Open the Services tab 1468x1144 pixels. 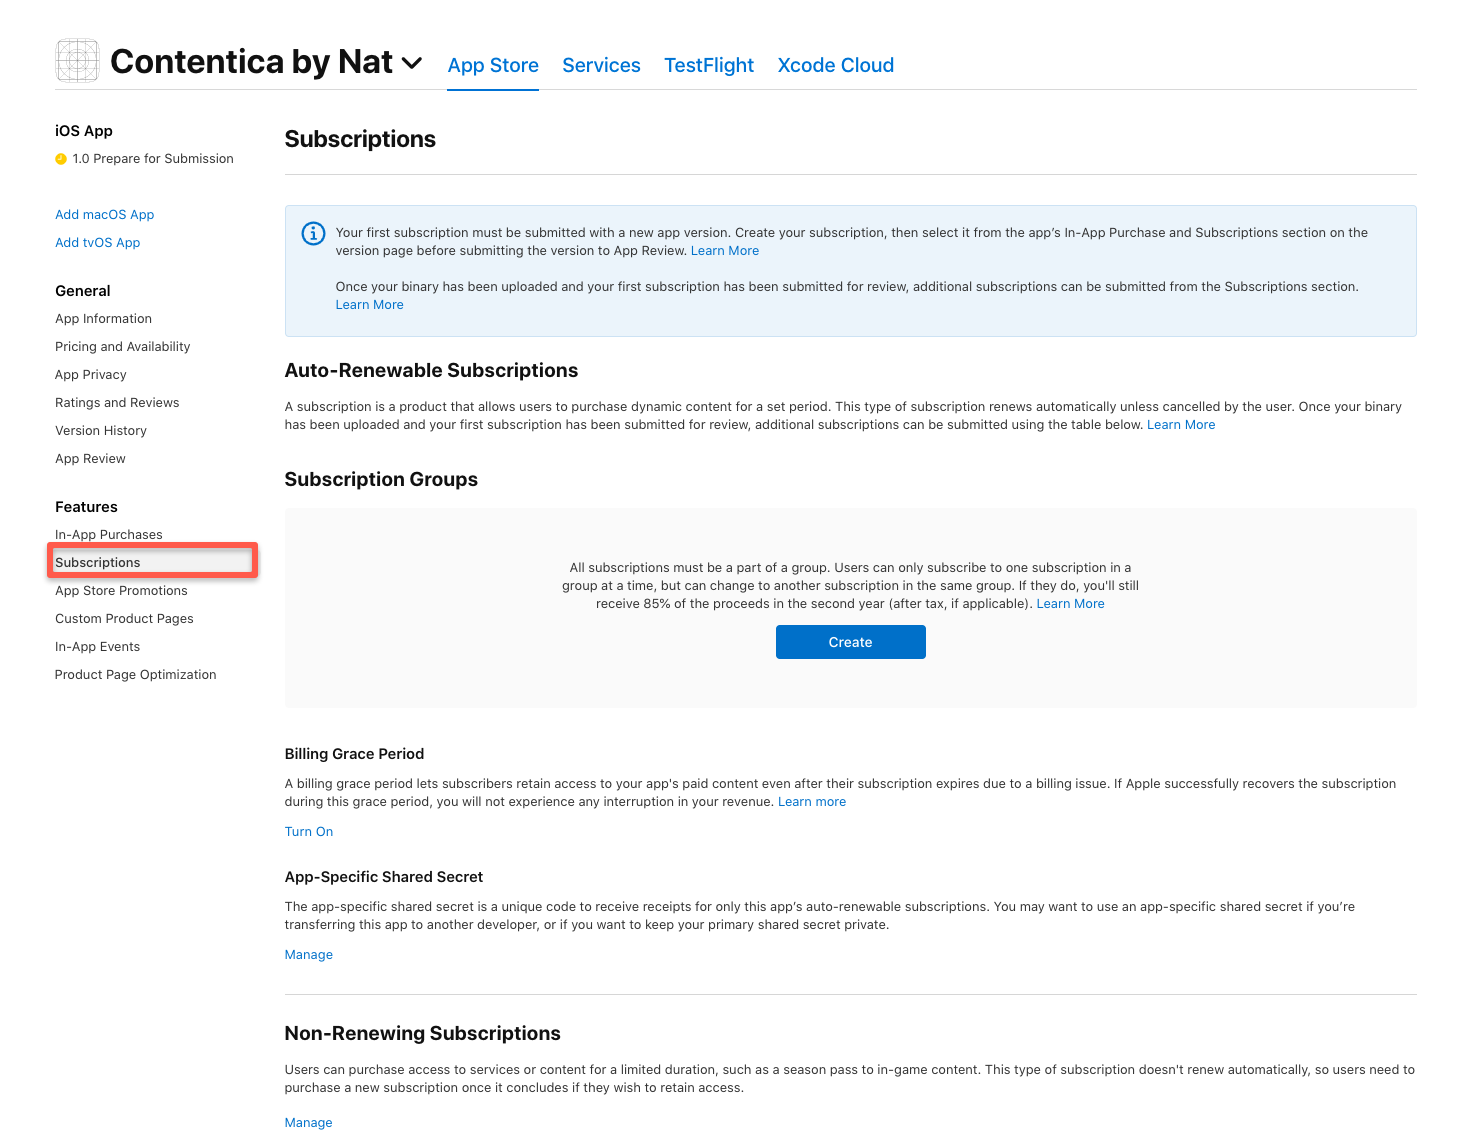click(601, 65)
